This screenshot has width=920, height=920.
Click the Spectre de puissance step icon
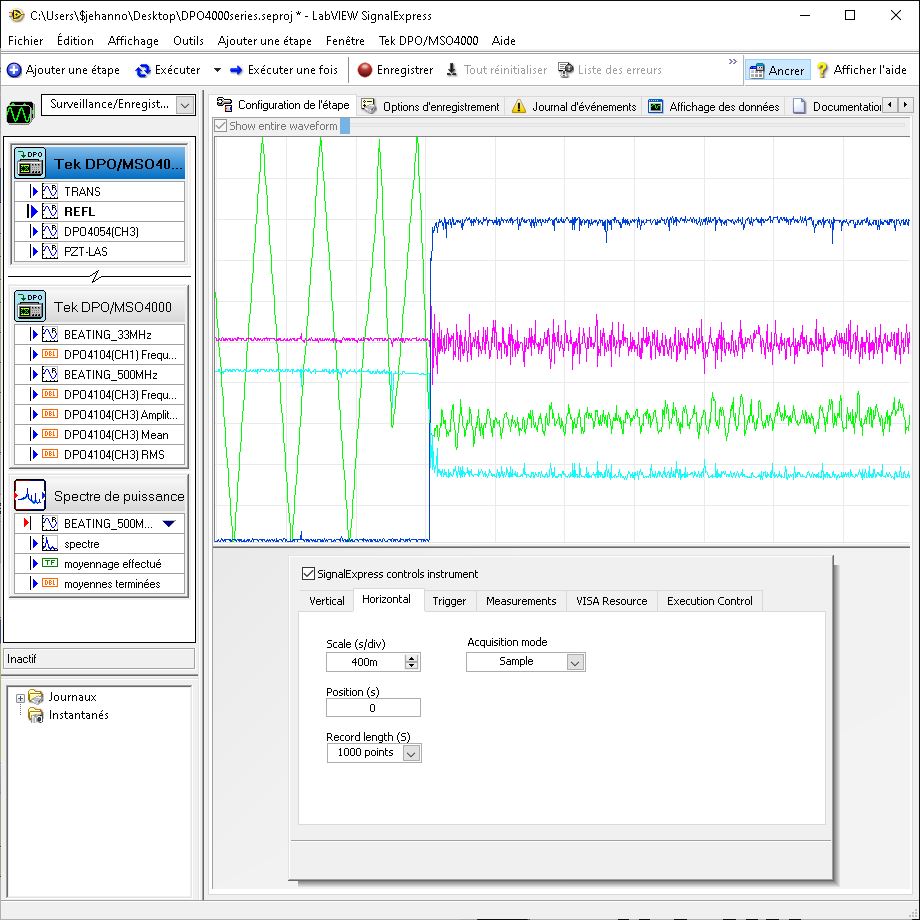[x=30, y=495]
